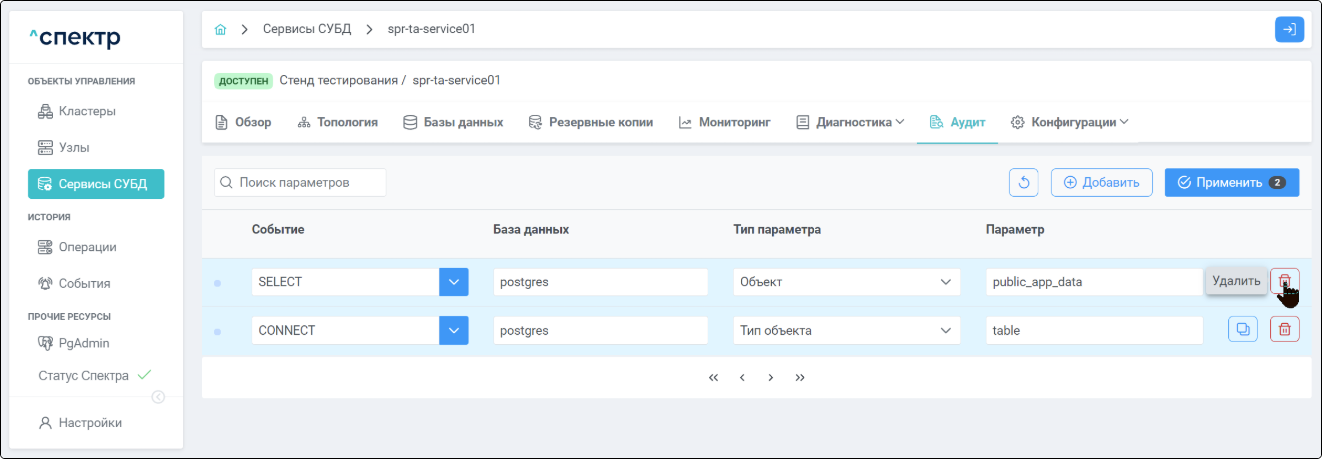Click the Добавить button
This screenshot has height=460, width=1323.
[x=1101, y=182]
